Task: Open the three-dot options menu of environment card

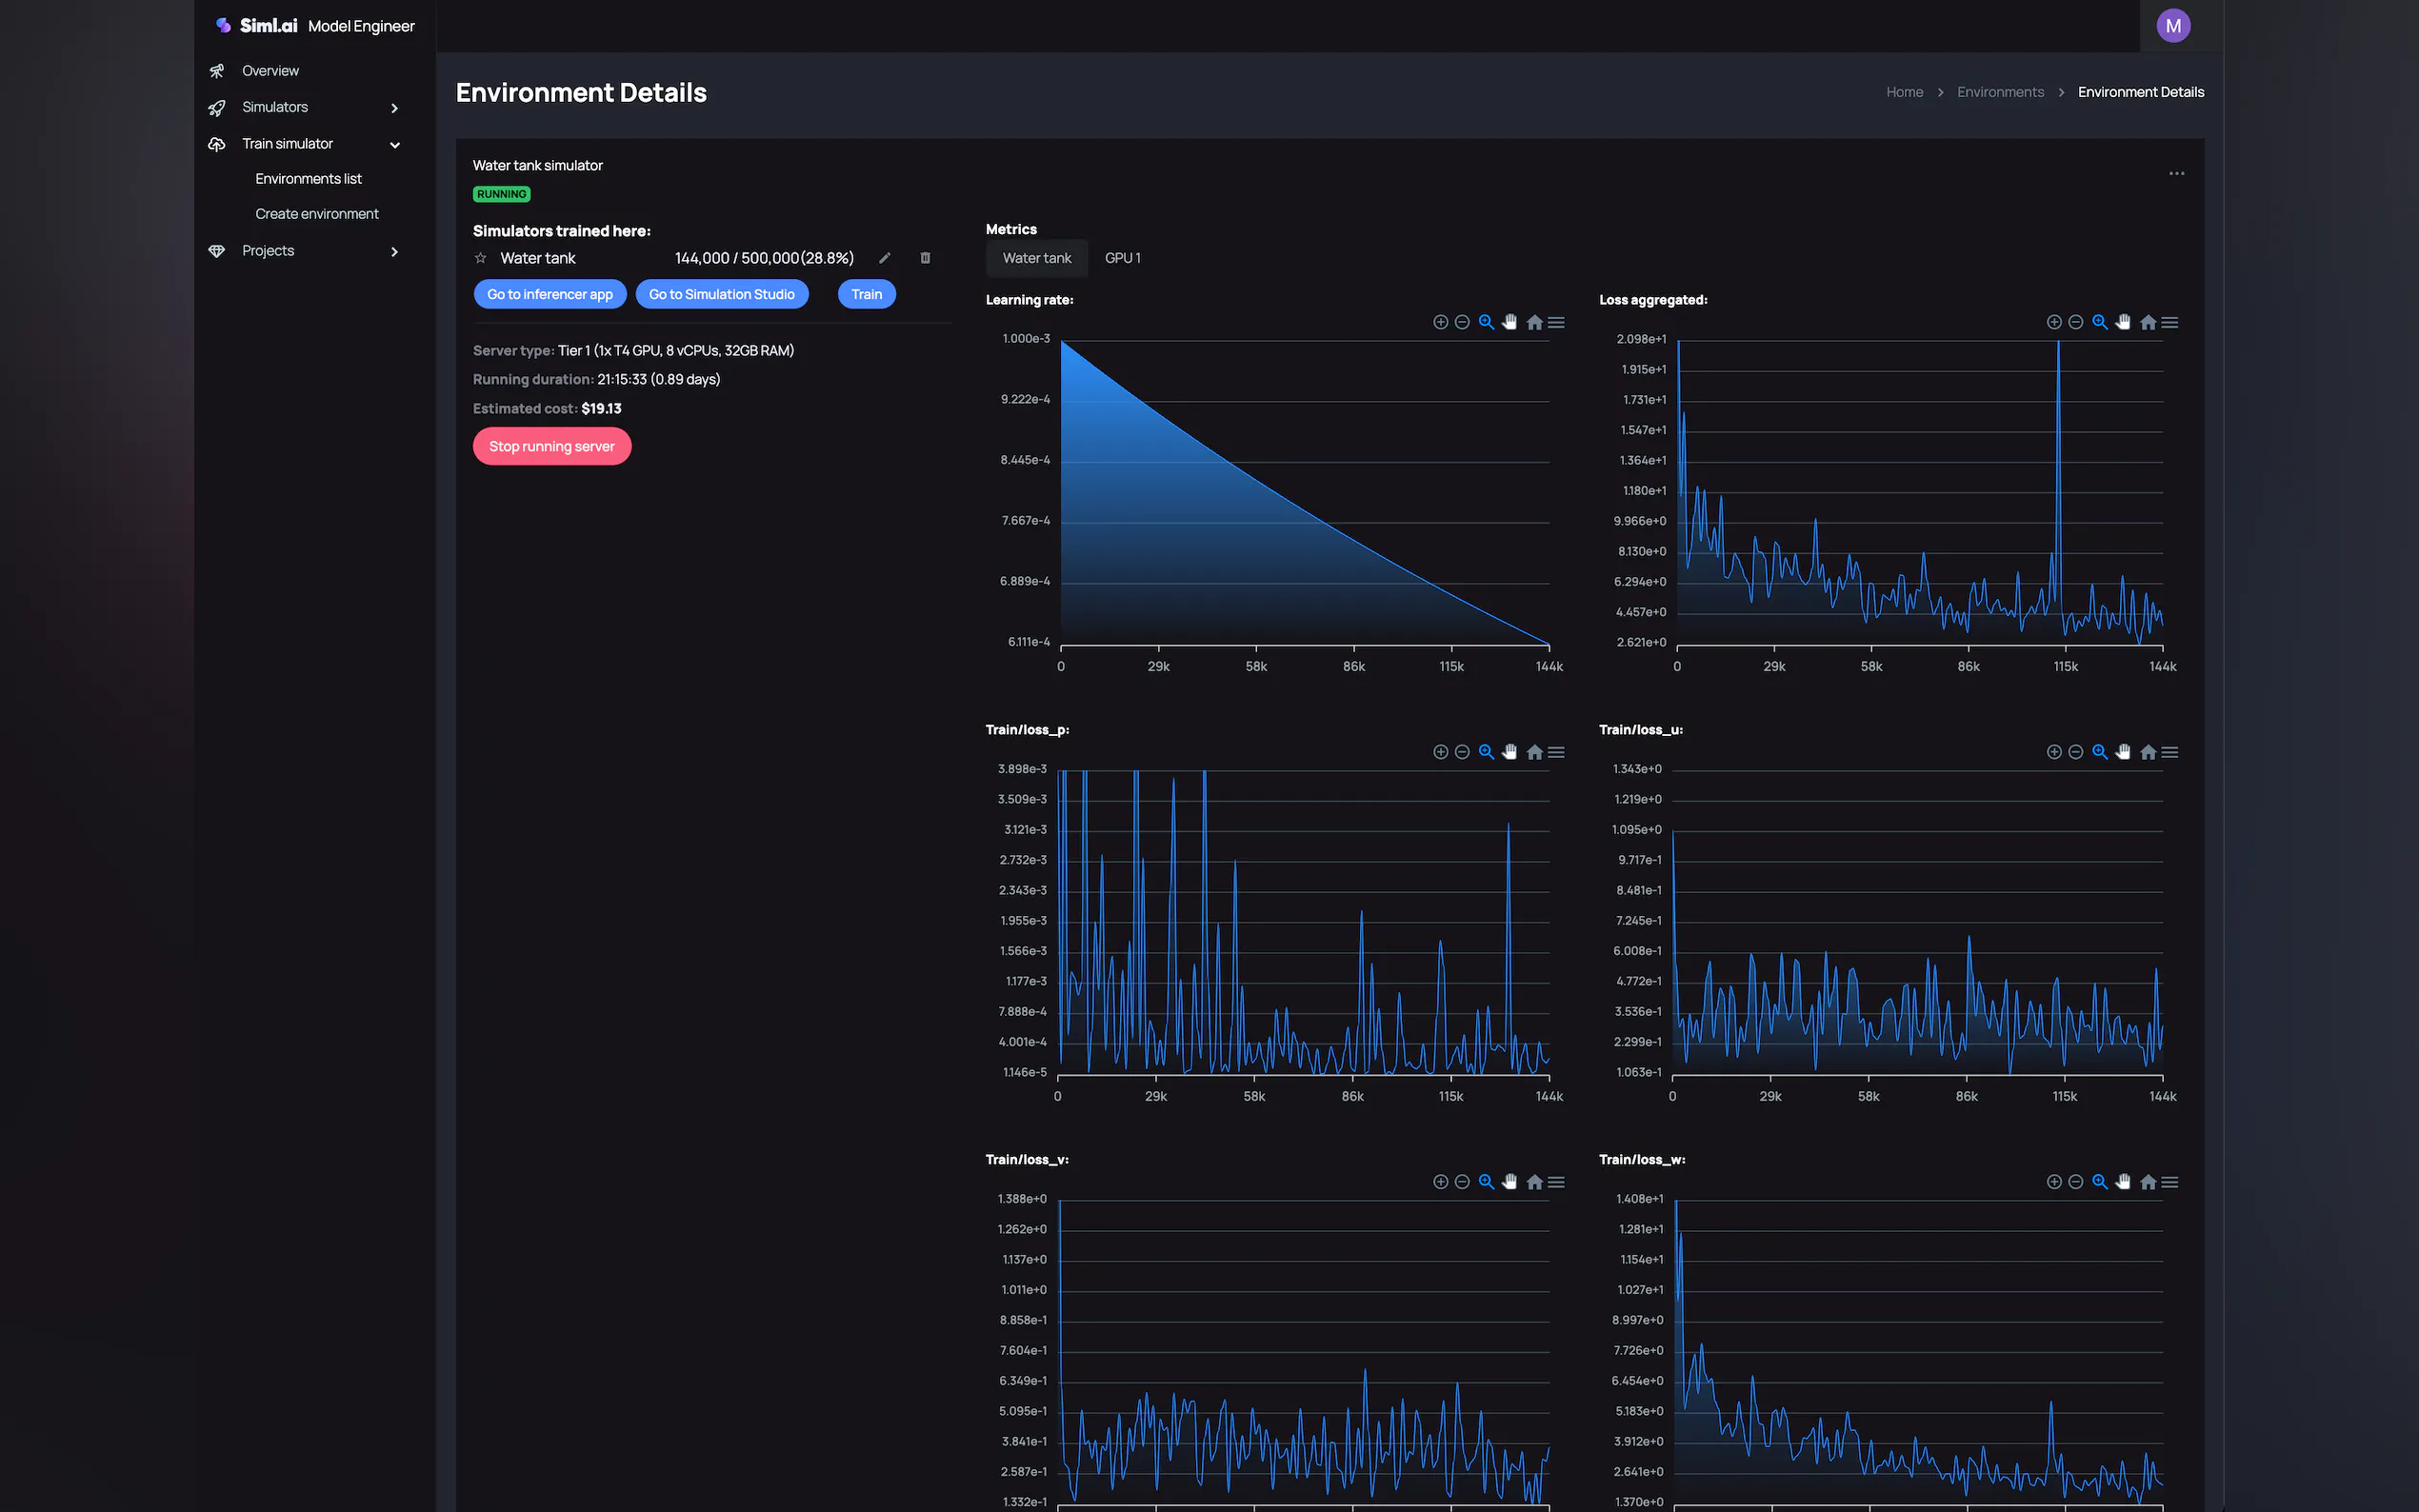Action: (x=2176, y=174)
